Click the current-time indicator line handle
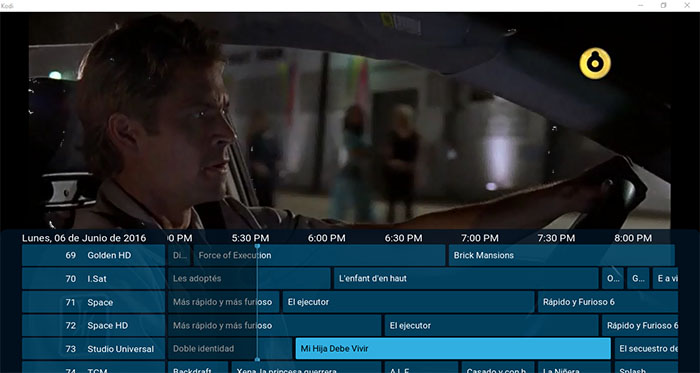 click(257, 246)
